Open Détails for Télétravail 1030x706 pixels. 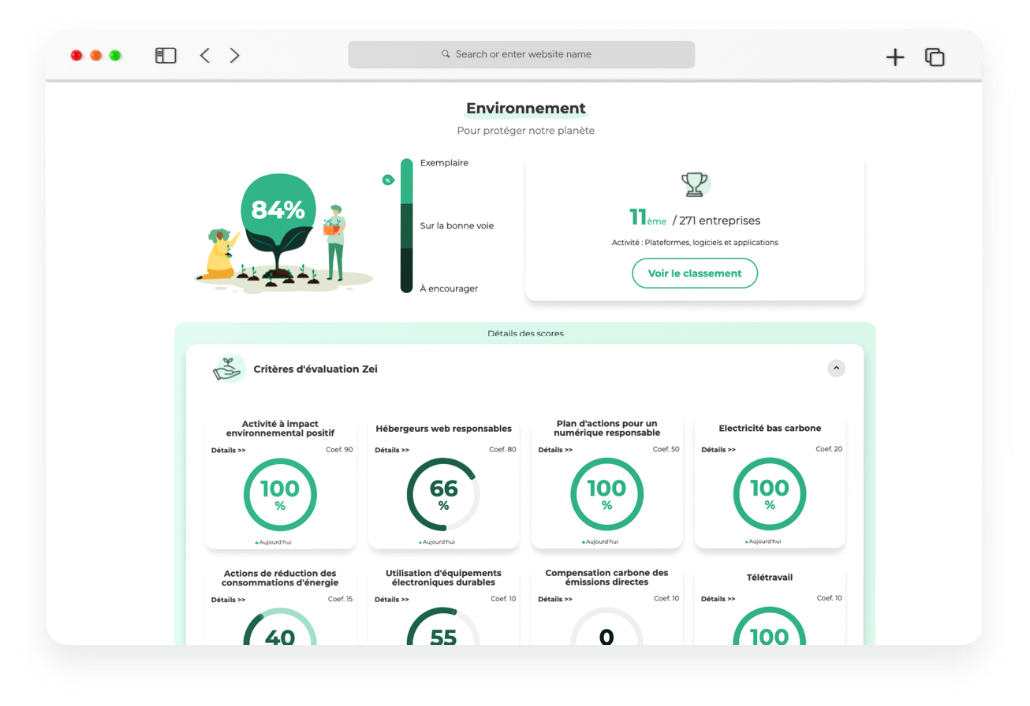[x=718, y=599]
